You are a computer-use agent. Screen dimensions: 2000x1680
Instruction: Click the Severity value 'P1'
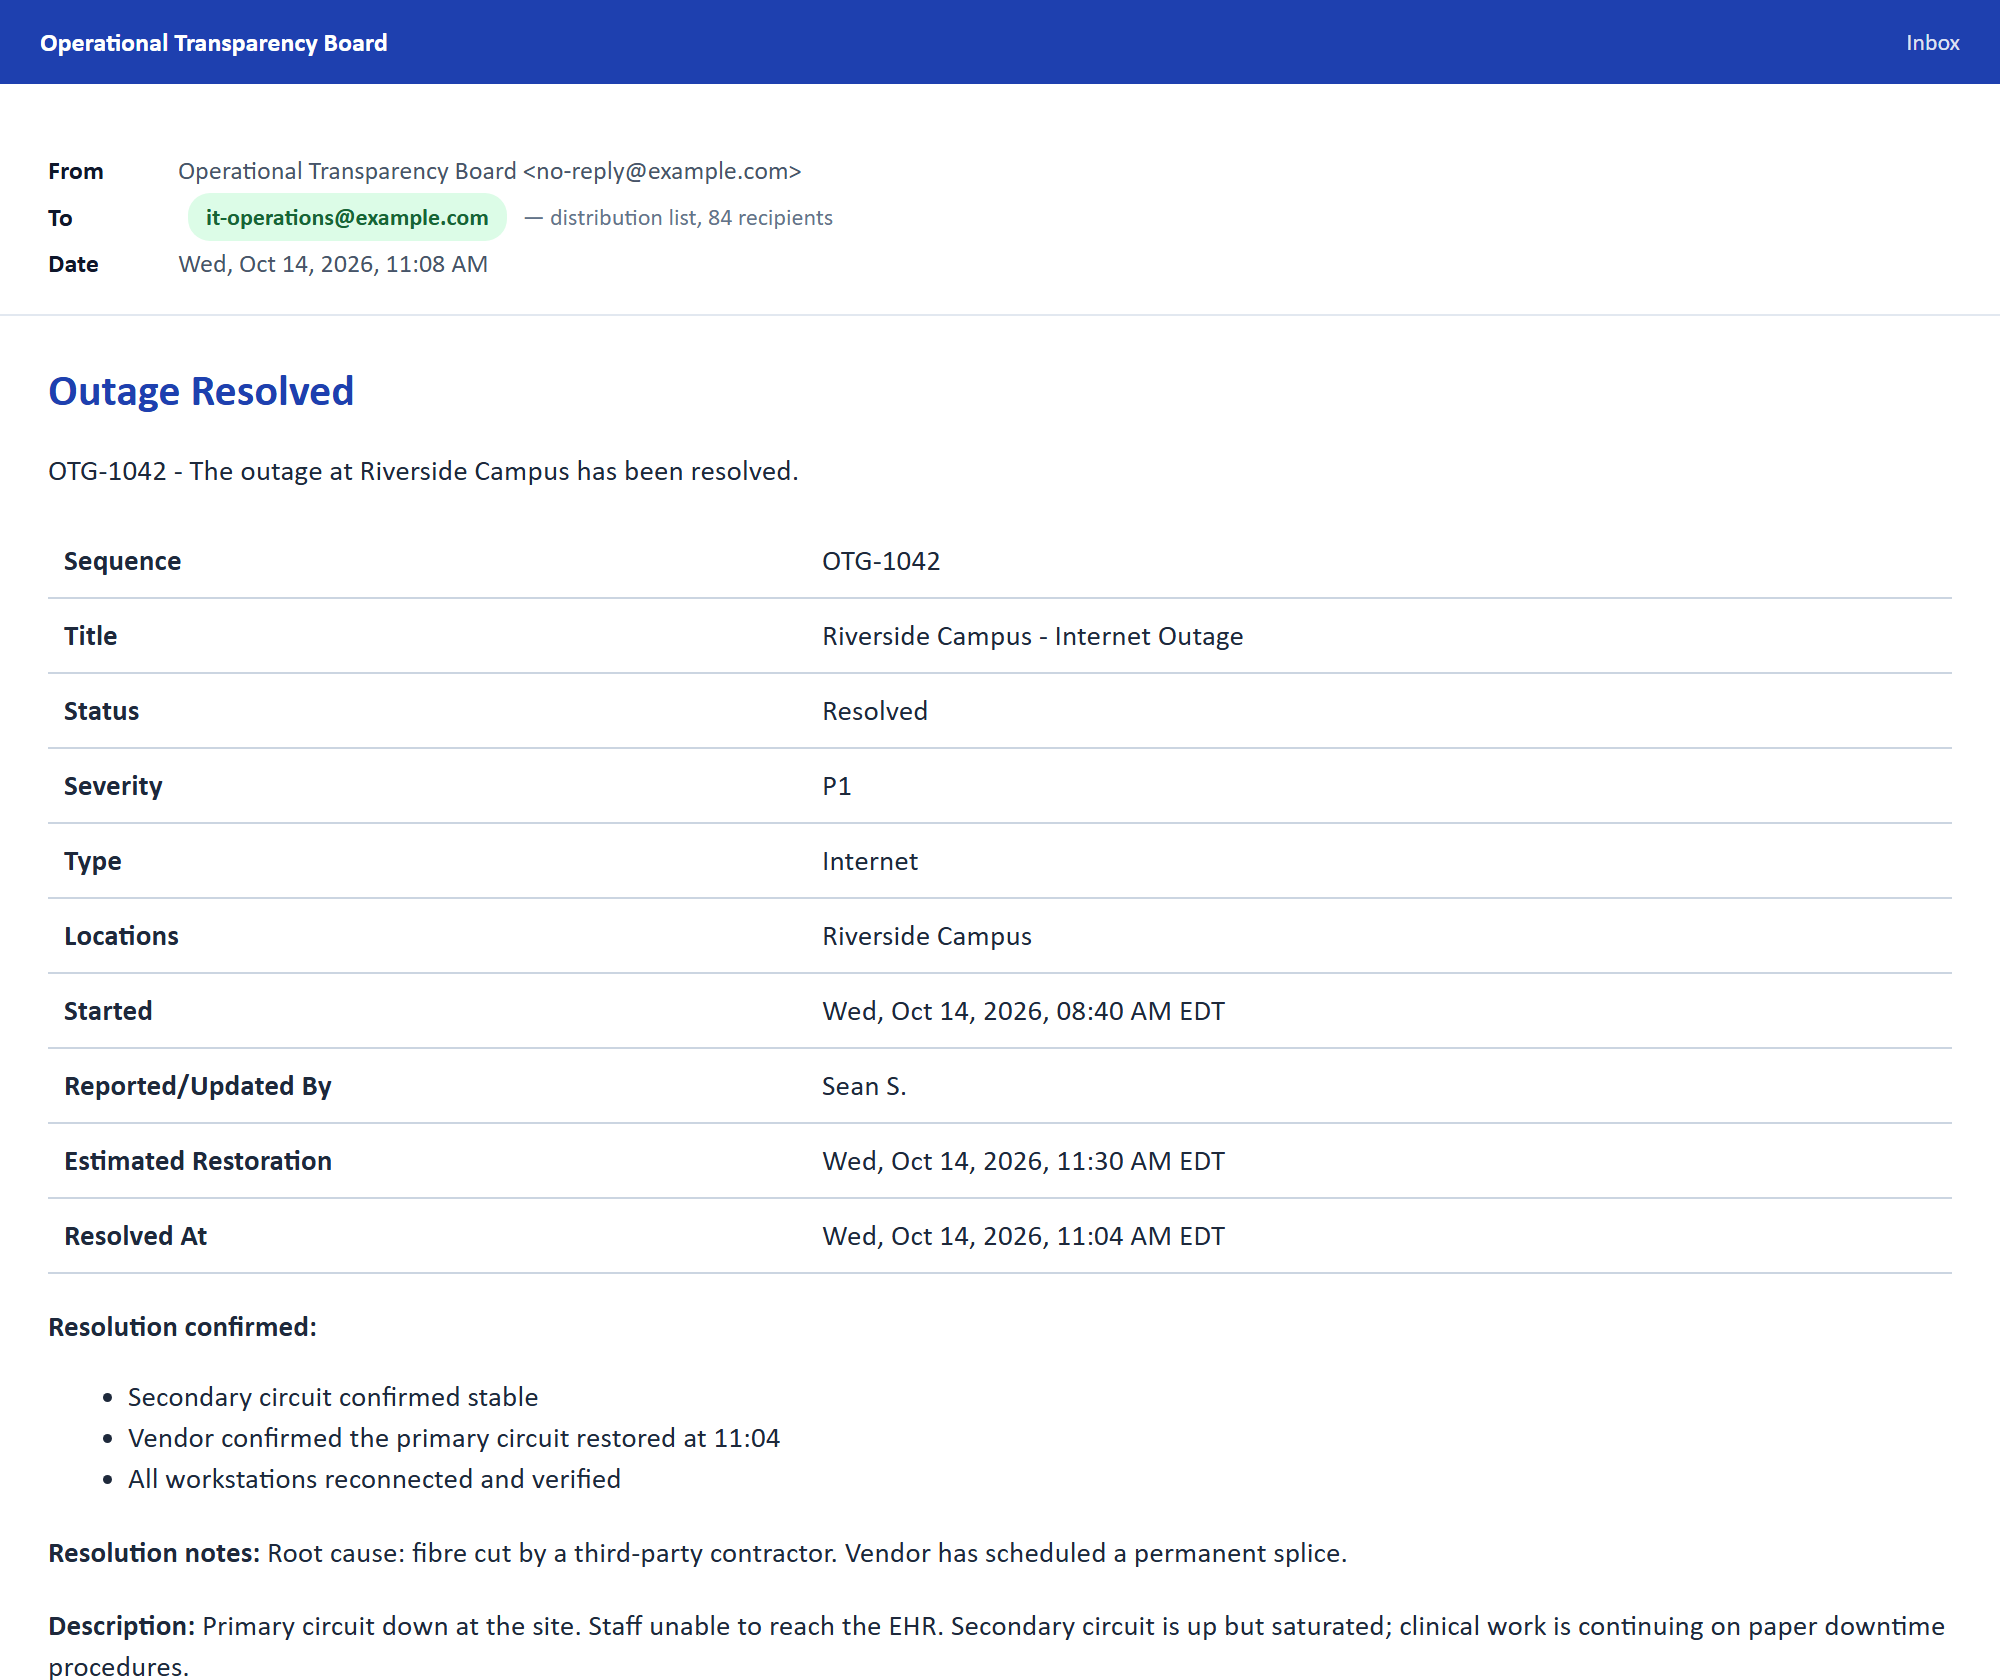836,786
